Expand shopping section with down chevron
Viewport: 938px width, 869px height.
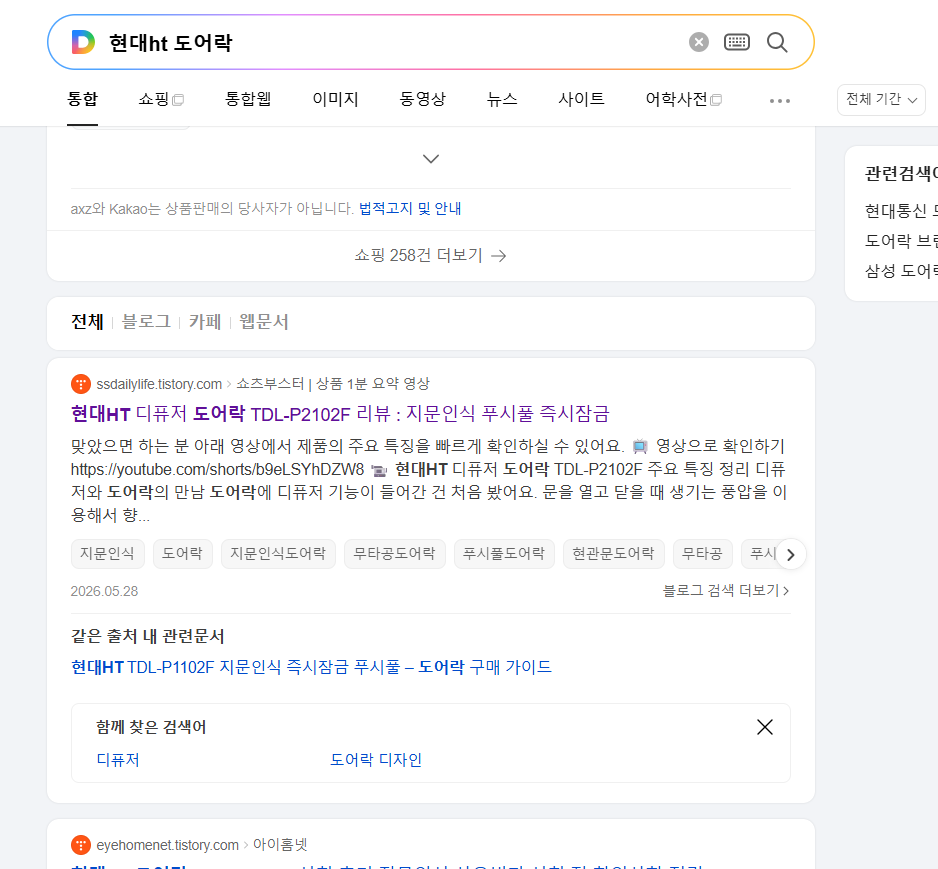point(431,159)
